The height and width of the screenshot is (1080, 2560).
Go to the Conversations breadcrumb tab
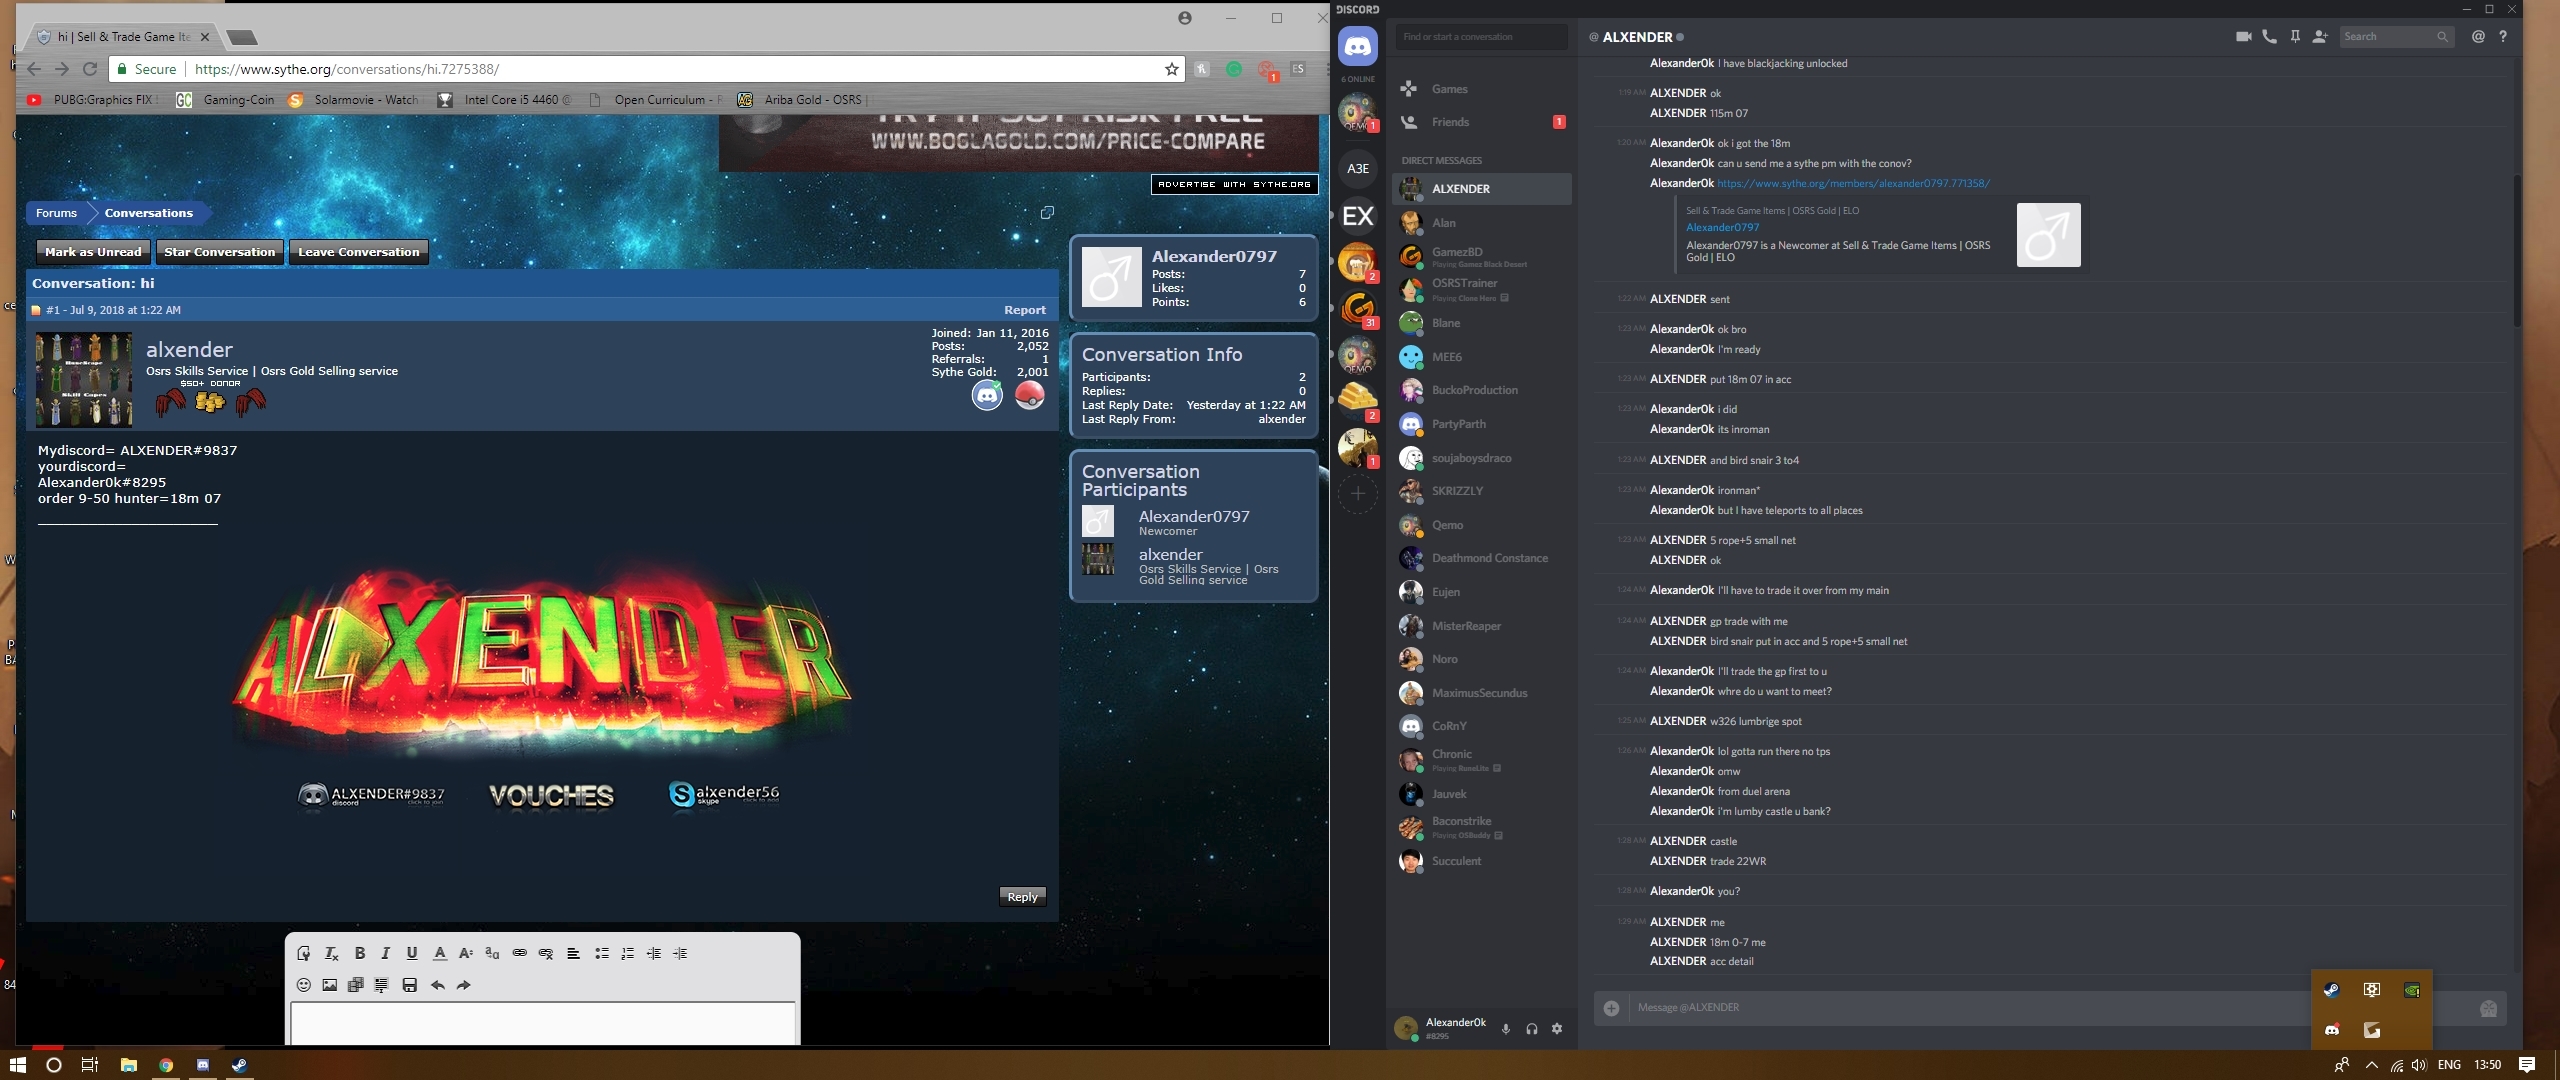(148, 213)
